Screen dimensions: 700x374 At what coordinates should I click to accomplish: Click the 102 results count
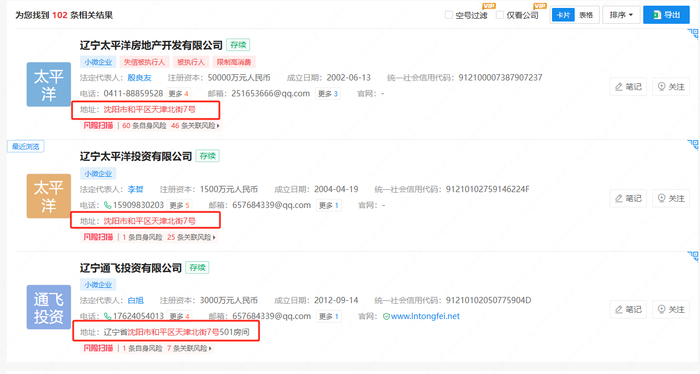(59, 15)
